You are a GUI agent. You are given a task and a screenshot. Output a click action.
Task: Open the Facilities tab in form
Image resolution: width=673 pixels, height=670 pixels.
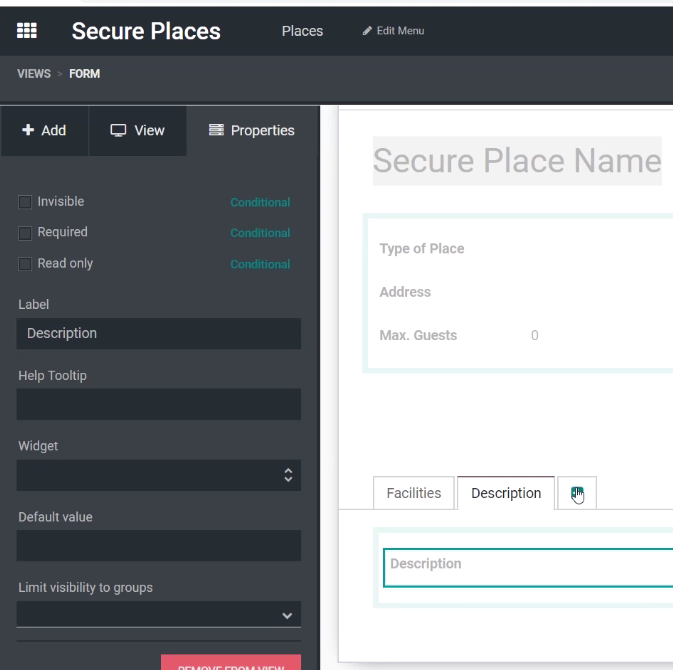click(x=414, y=493)
